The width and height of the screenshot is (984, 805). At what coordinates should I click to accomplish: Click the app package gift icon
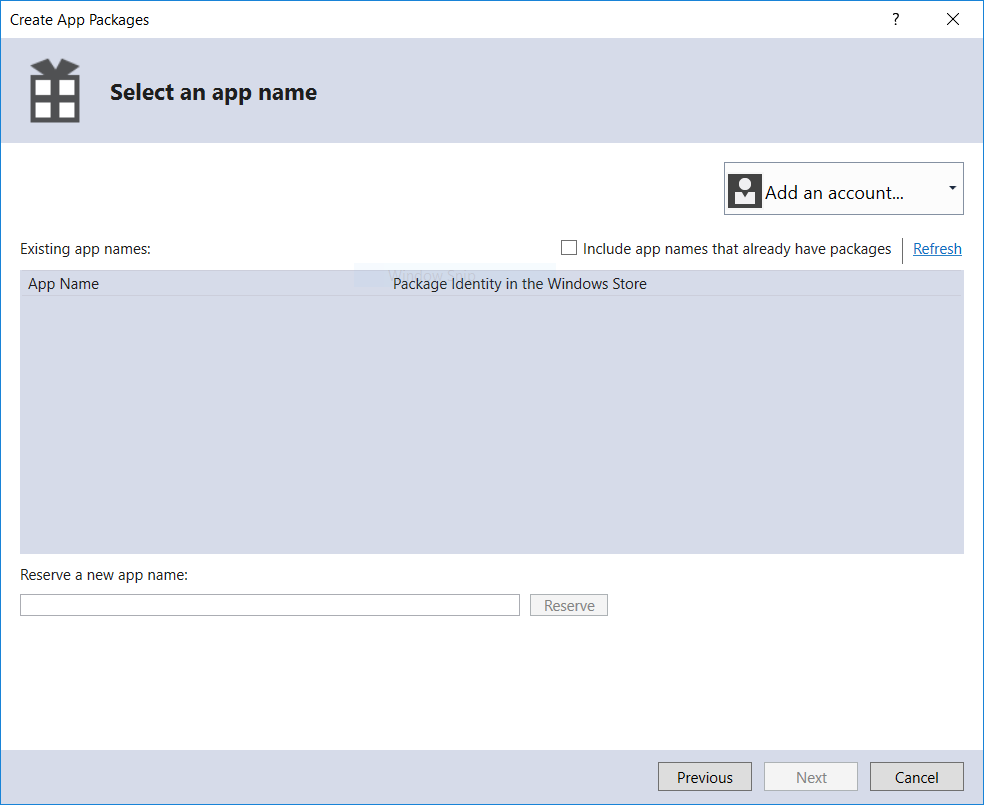tap(54, 90)
